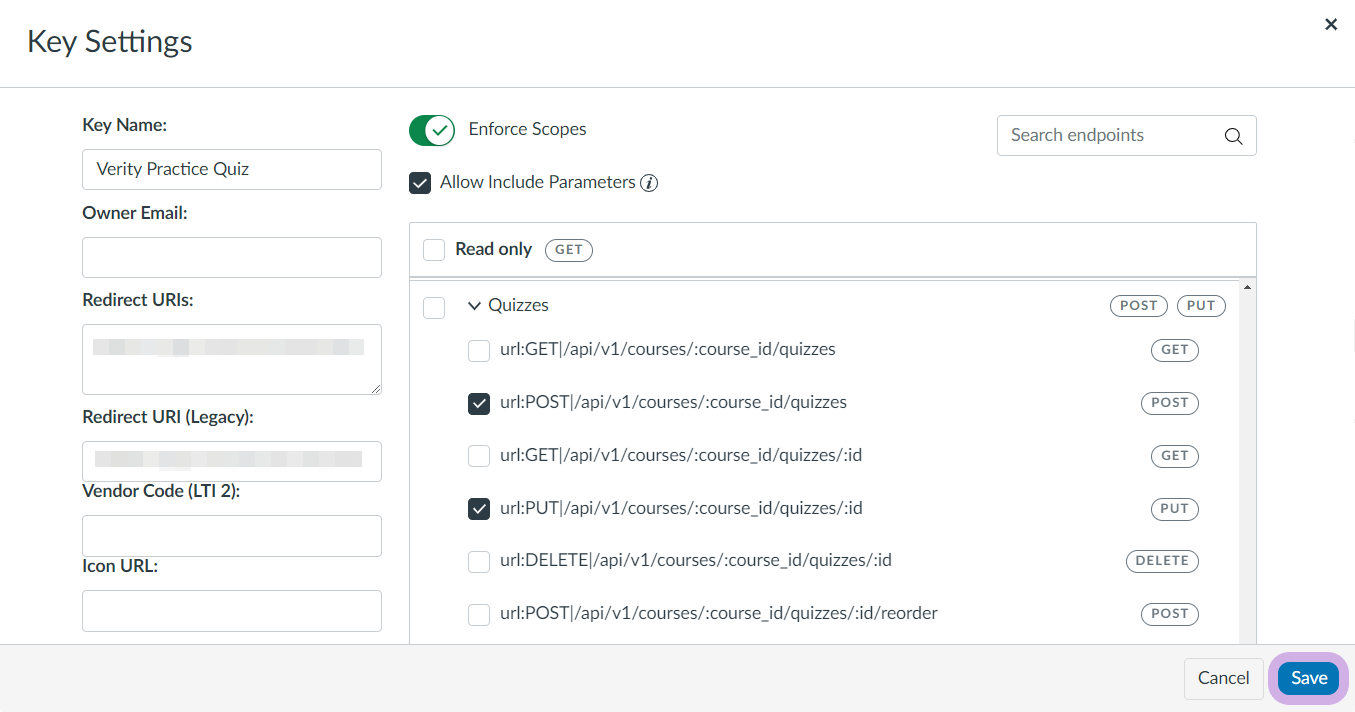This screenshot has width=1355, height=712.
Task: Toggle the Enforce Scopes switch
Action: [432, 130]
